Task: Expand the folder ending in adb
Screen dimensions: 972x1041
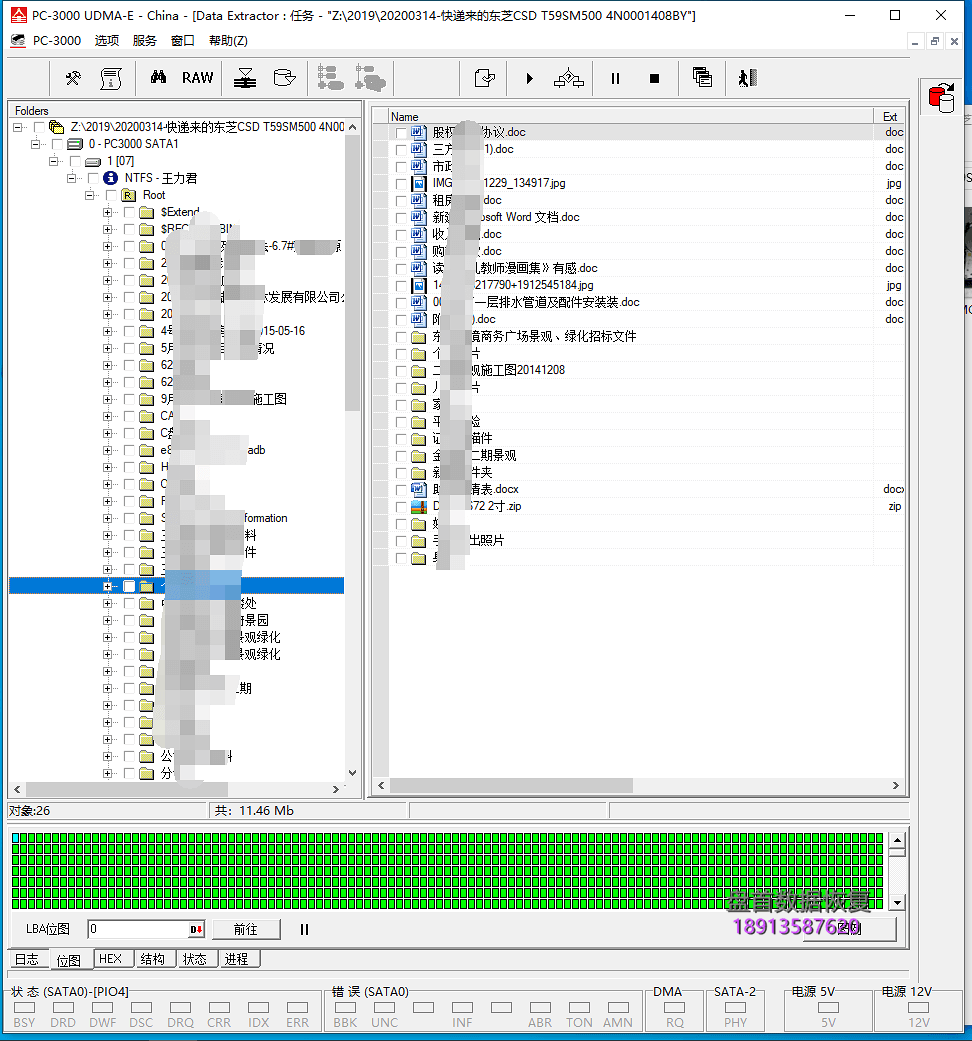Action: point(107,450)
